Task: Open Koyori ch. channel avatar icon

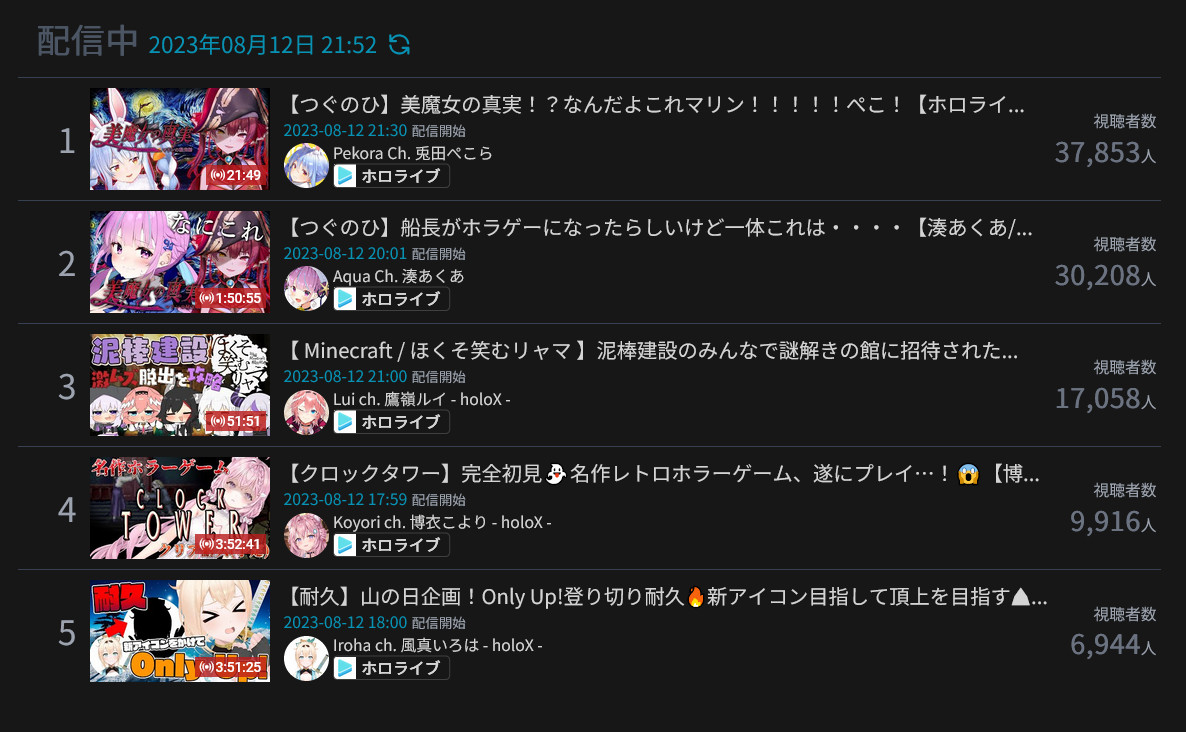Action: [x=306, y=535]
